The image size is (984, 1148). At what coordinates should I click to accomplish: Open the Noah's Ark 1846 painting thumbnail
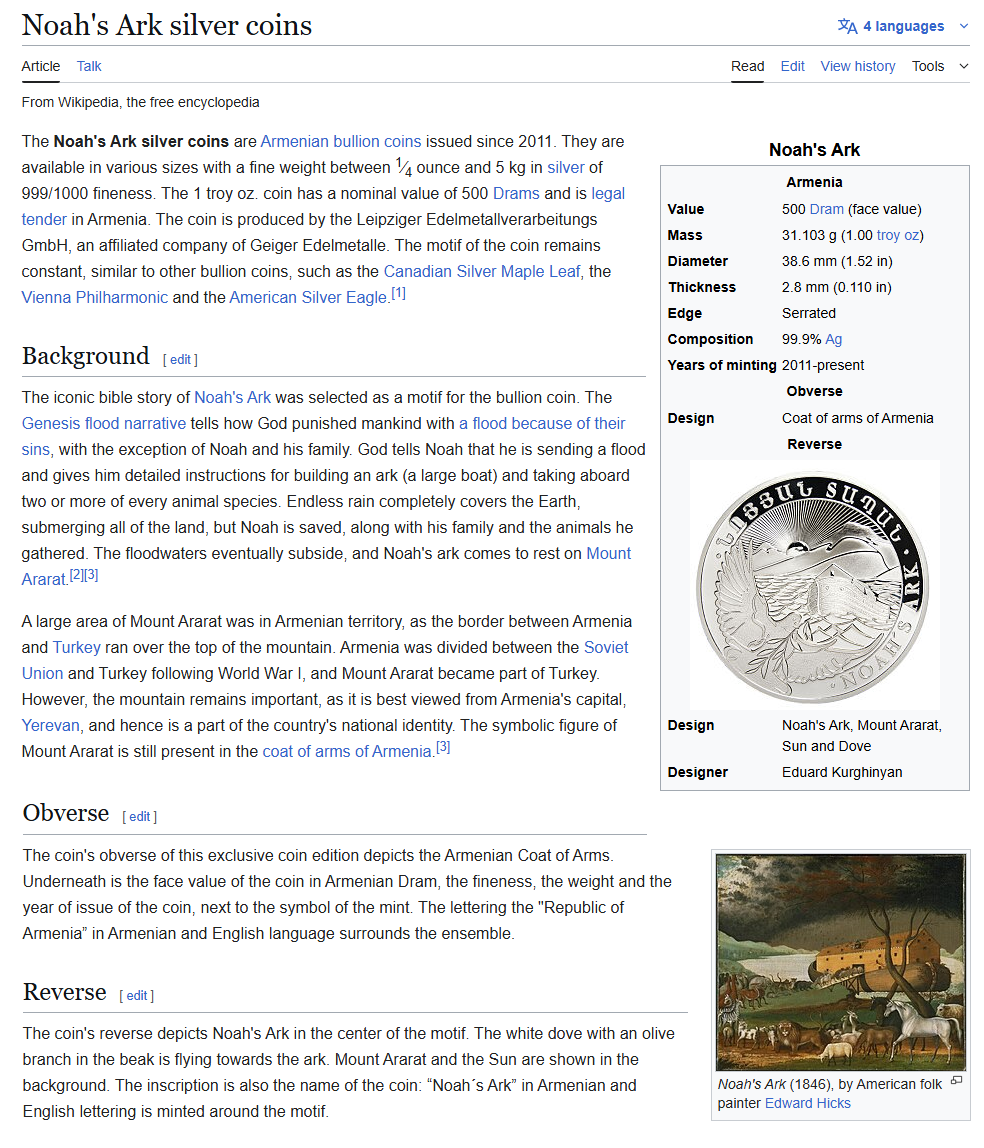tap(840, 962)
